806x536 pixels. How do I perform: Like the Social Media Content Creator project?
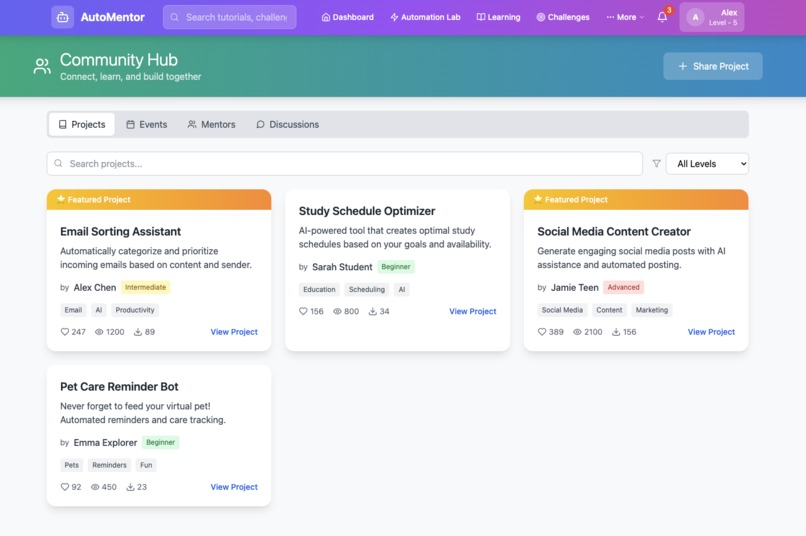(x=542, y=332)
